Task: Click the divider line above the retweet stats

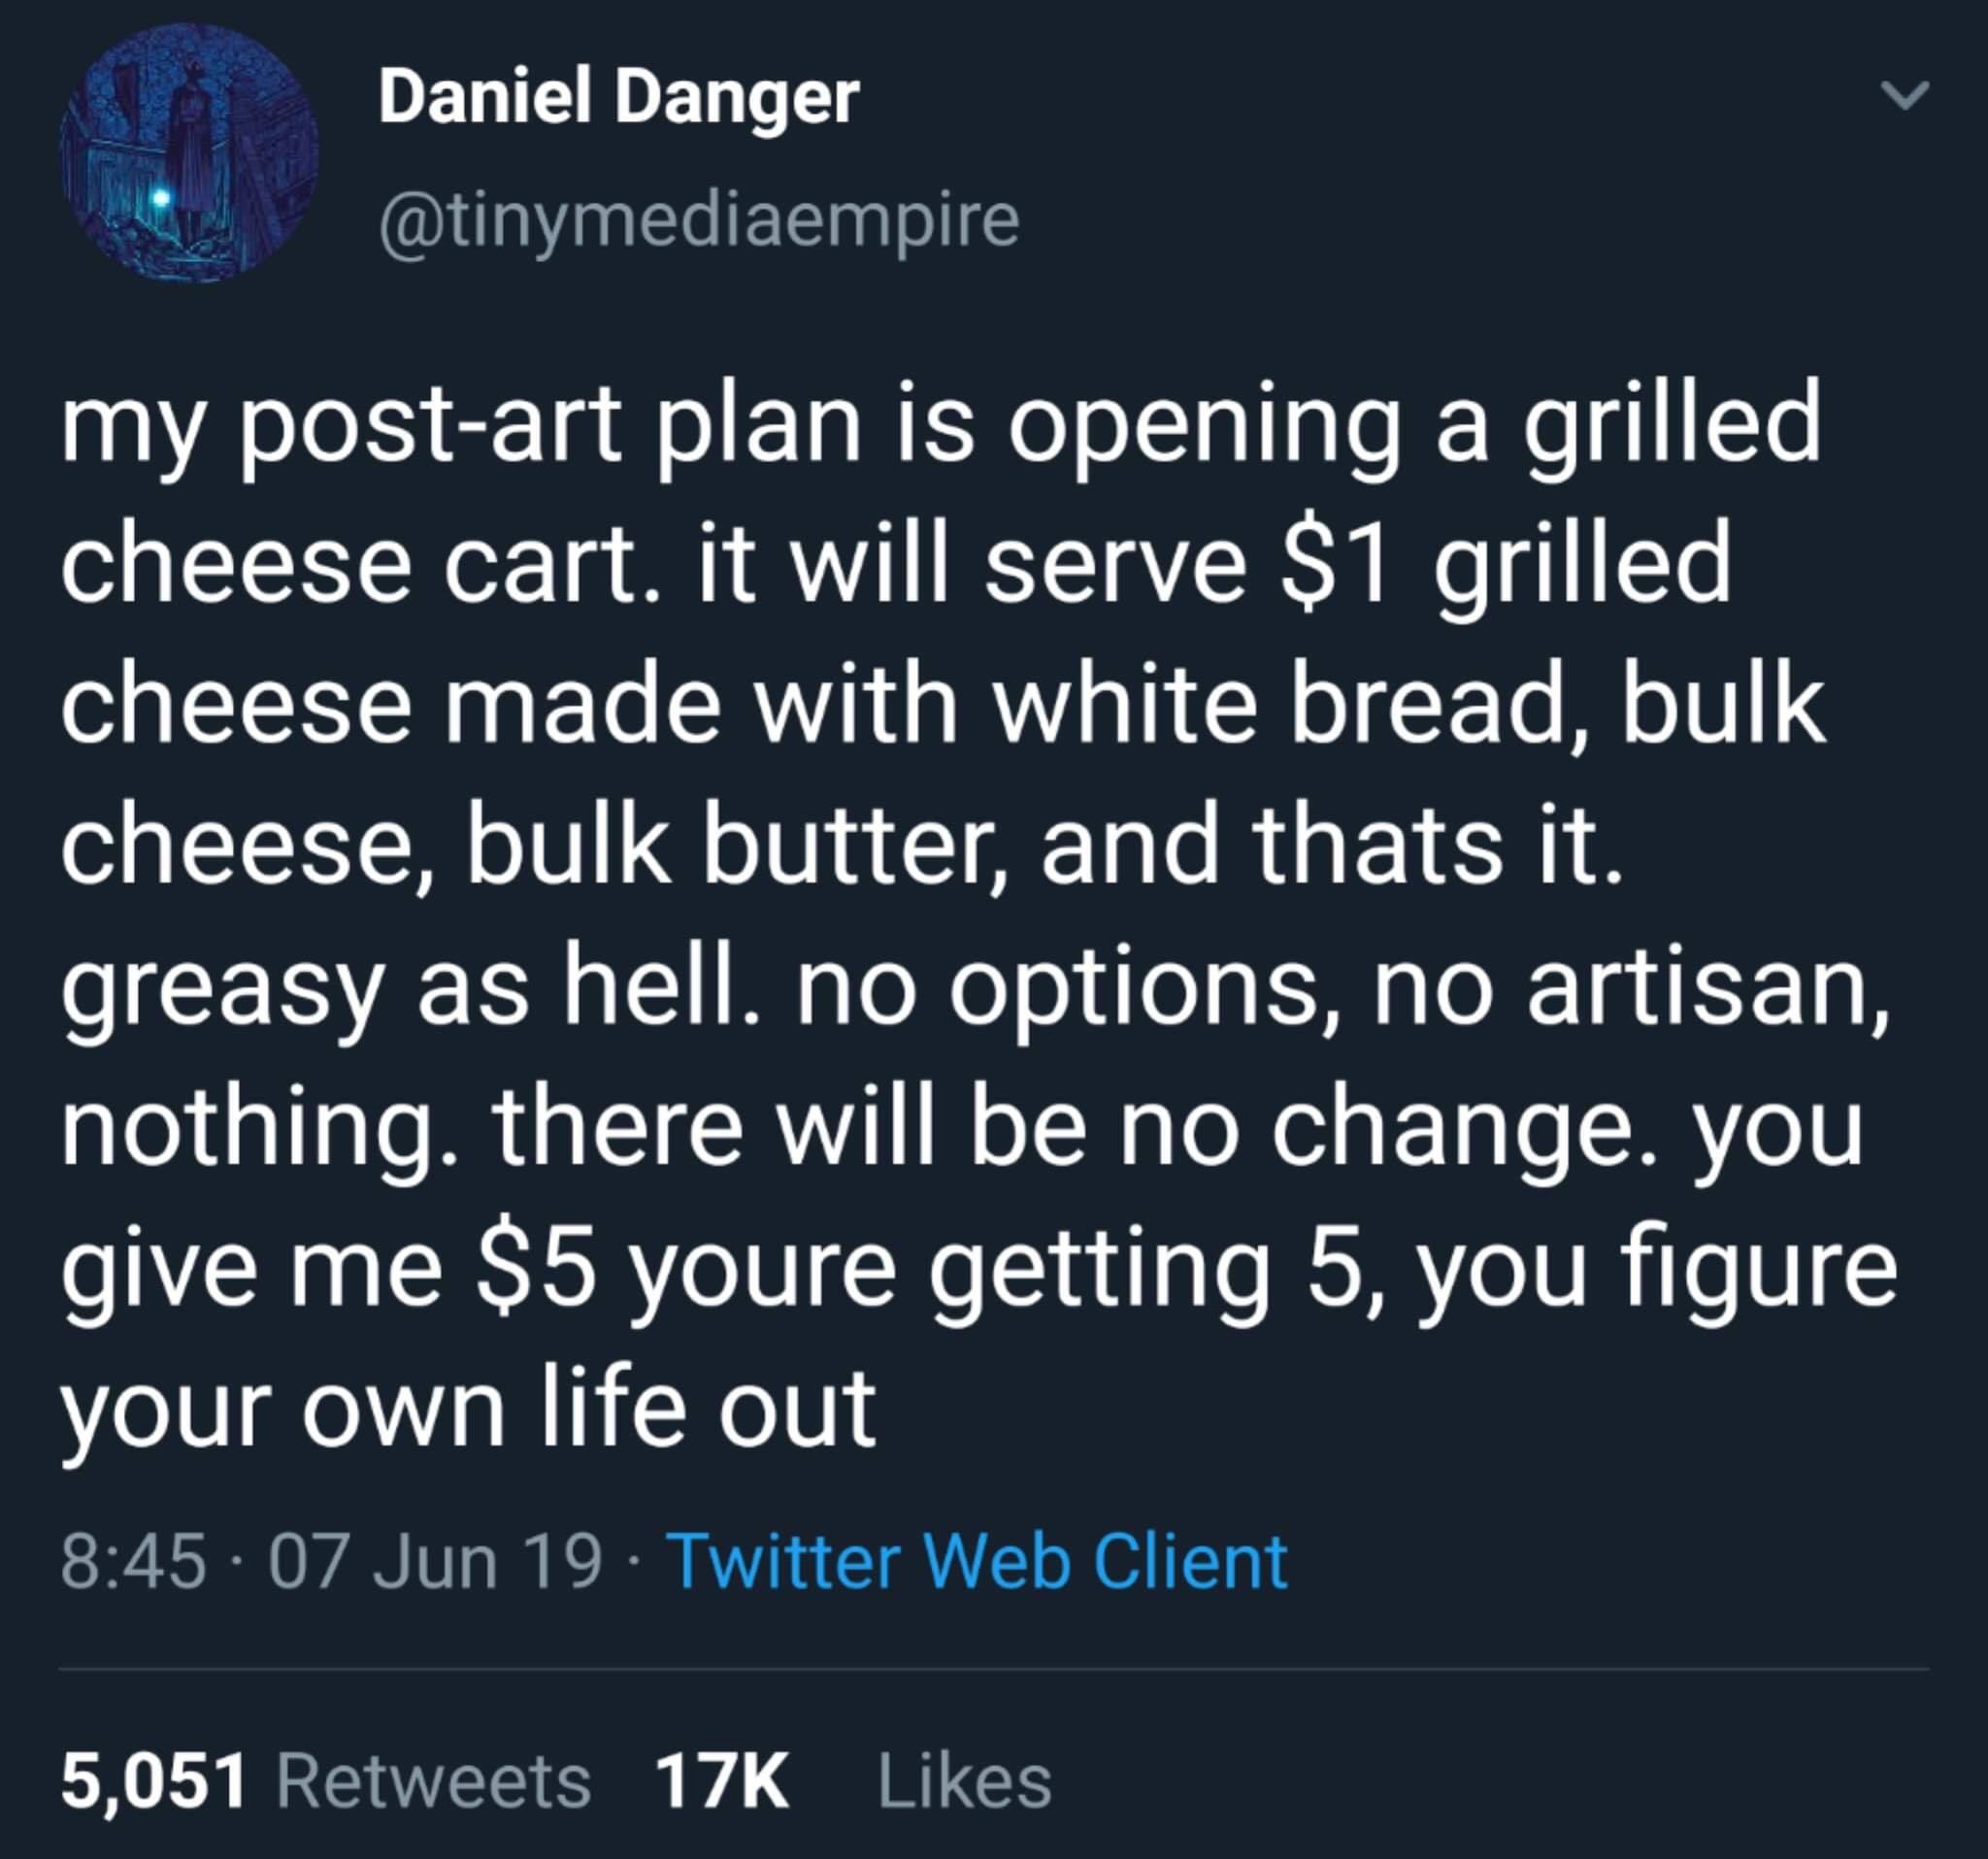Action: (994, 1669)
